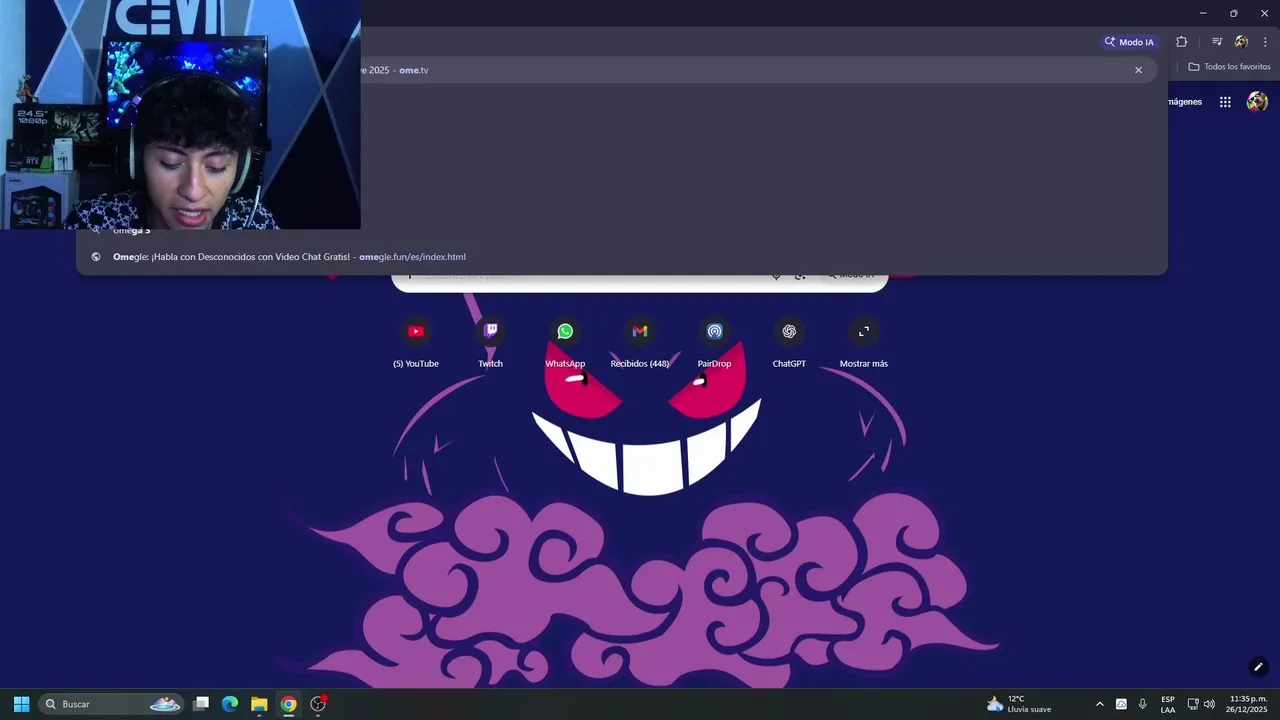This screenshot has height=720, width=1280.
Task: Click the customize Chrome pencil button
Action: tap(1258, 667)
